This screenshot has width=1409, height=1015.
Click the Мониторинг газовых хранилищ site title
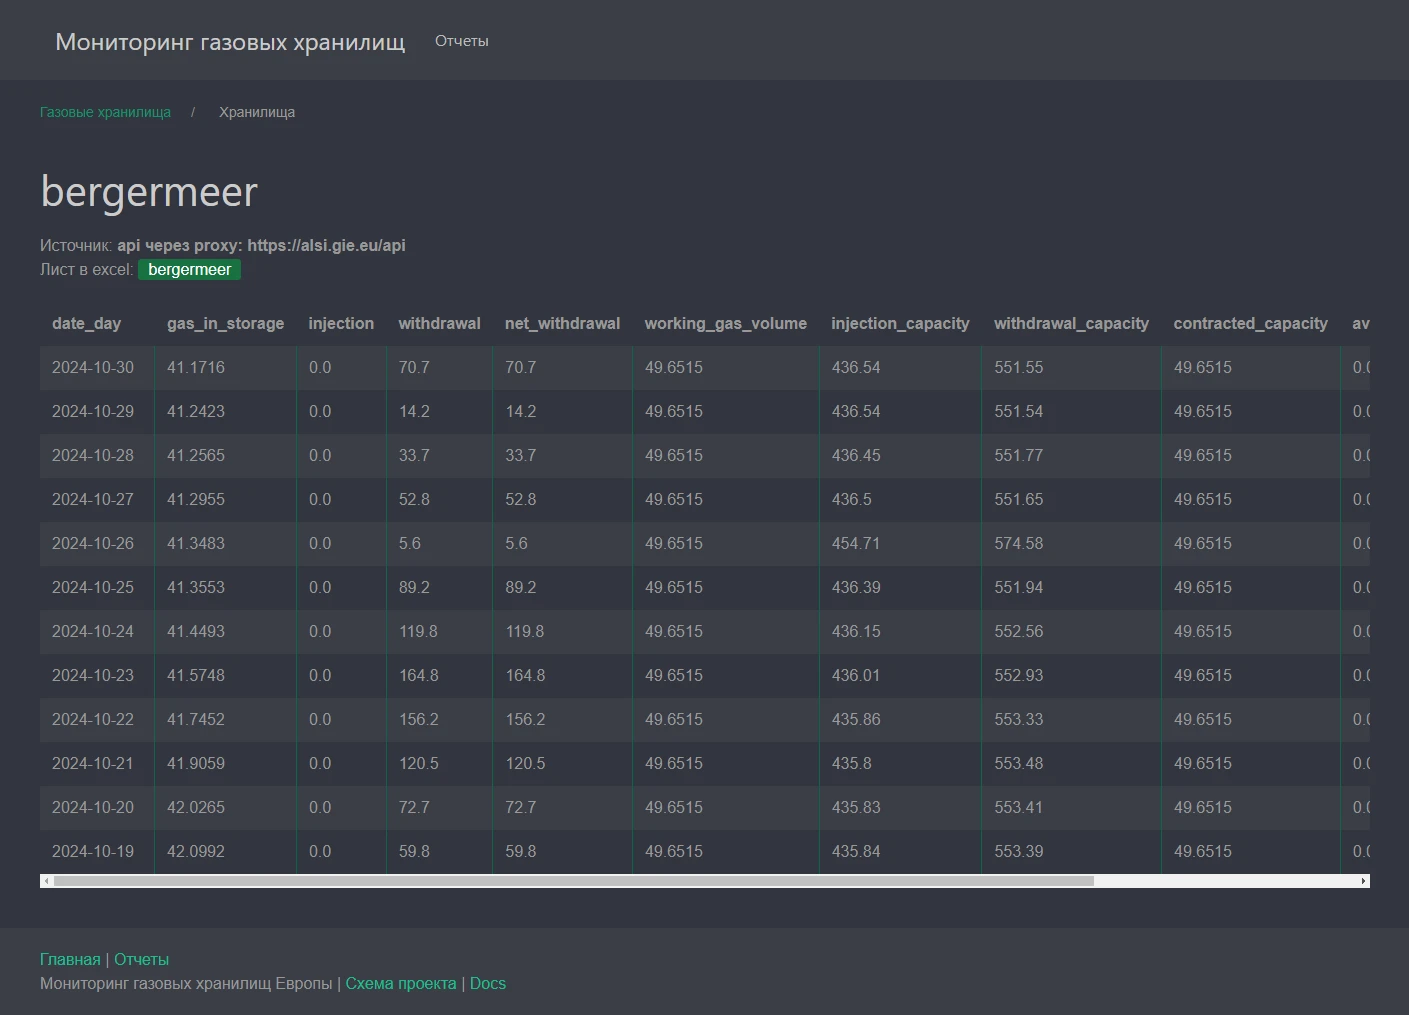pos(230,42)
